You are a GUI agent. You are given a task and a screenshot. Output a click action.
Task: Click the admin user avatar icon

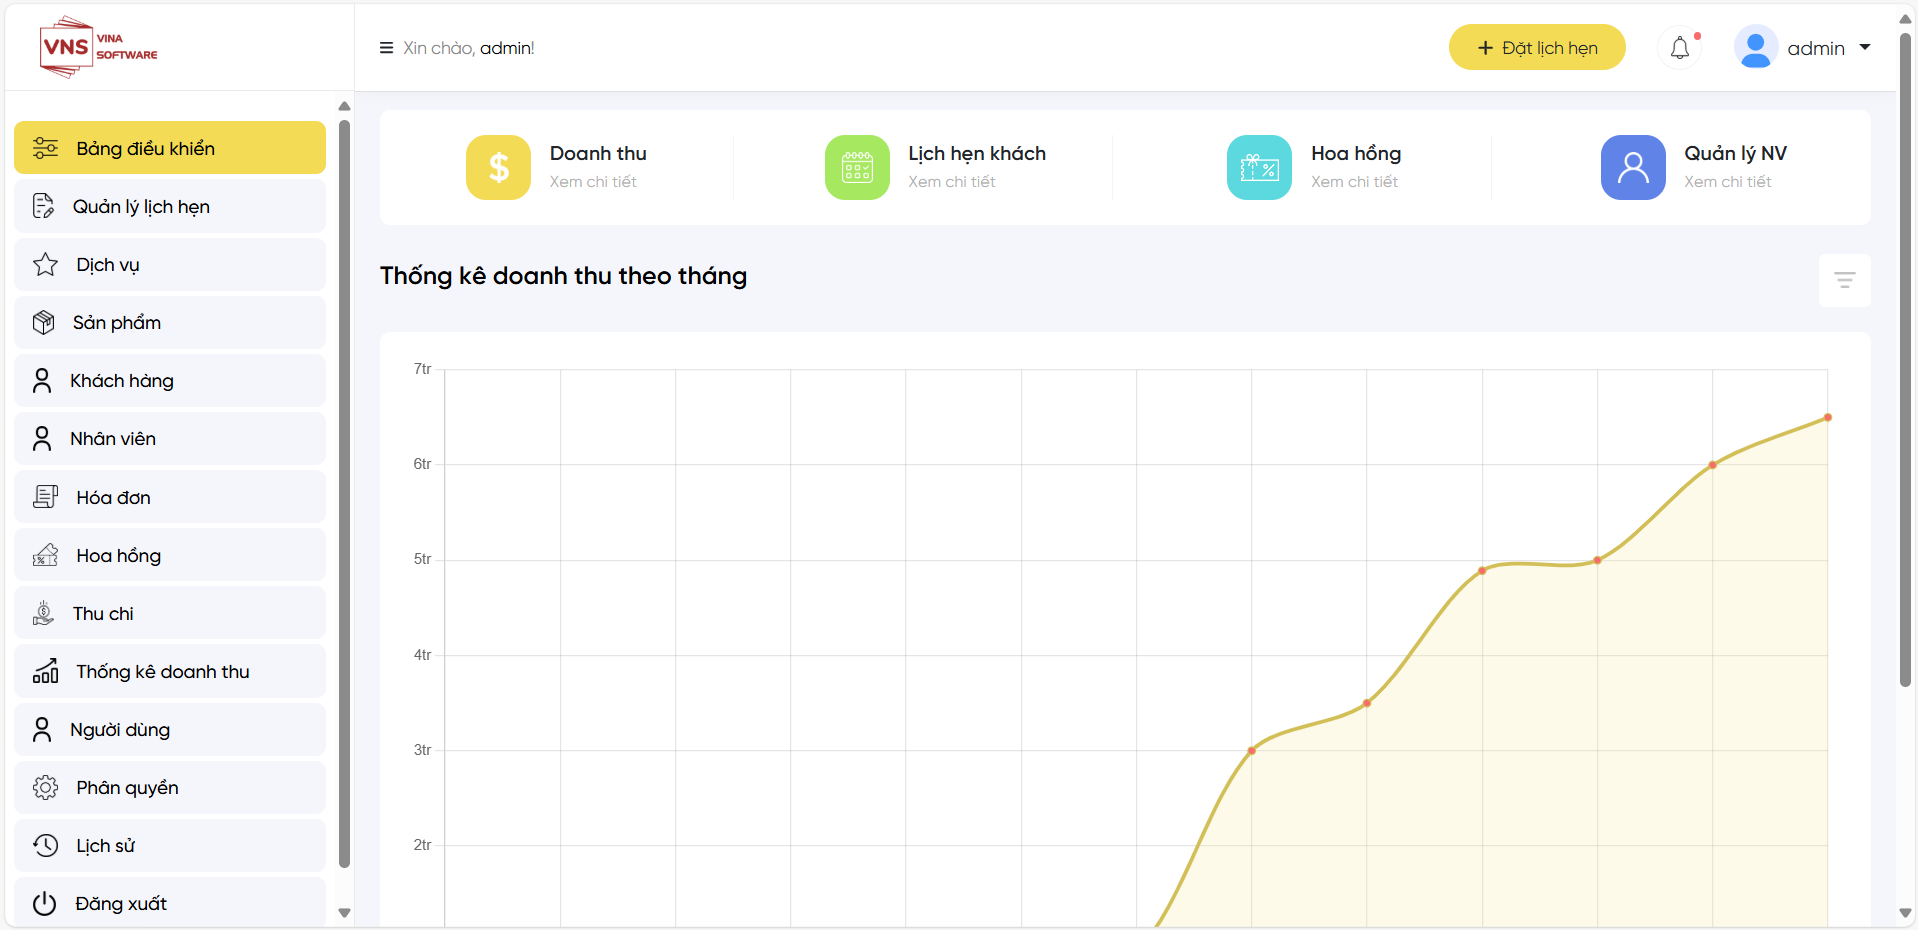point(1755,47)
